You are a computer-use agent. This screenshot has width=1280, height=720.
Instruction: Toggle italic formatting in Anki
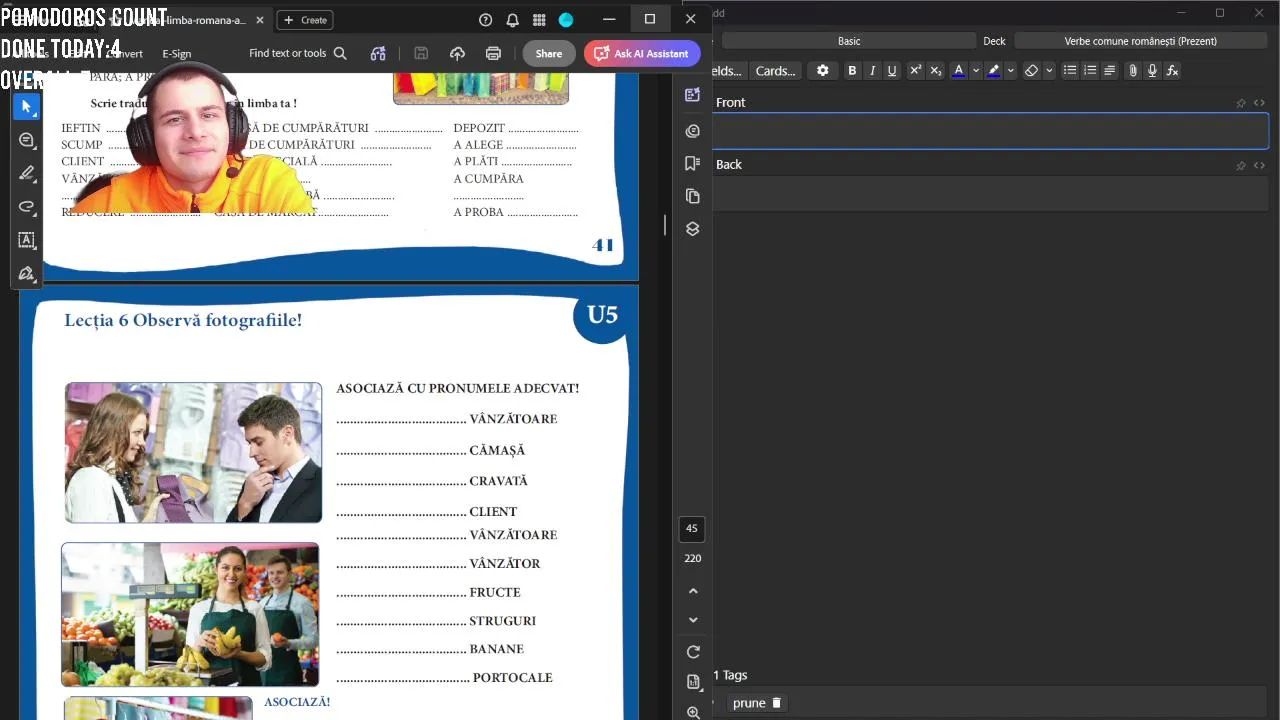[x=872, y=71]
